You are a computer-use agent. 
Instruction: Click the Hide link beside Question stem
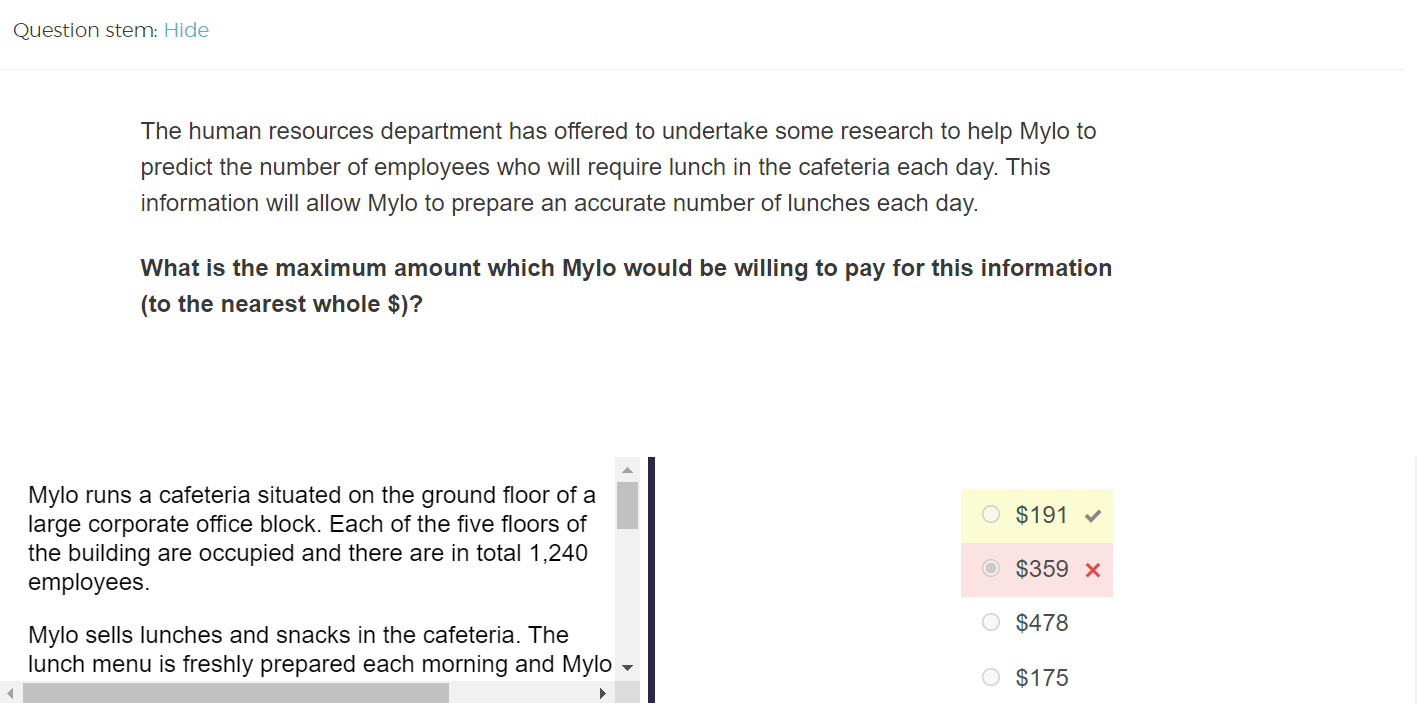click(x=186, y=30)
